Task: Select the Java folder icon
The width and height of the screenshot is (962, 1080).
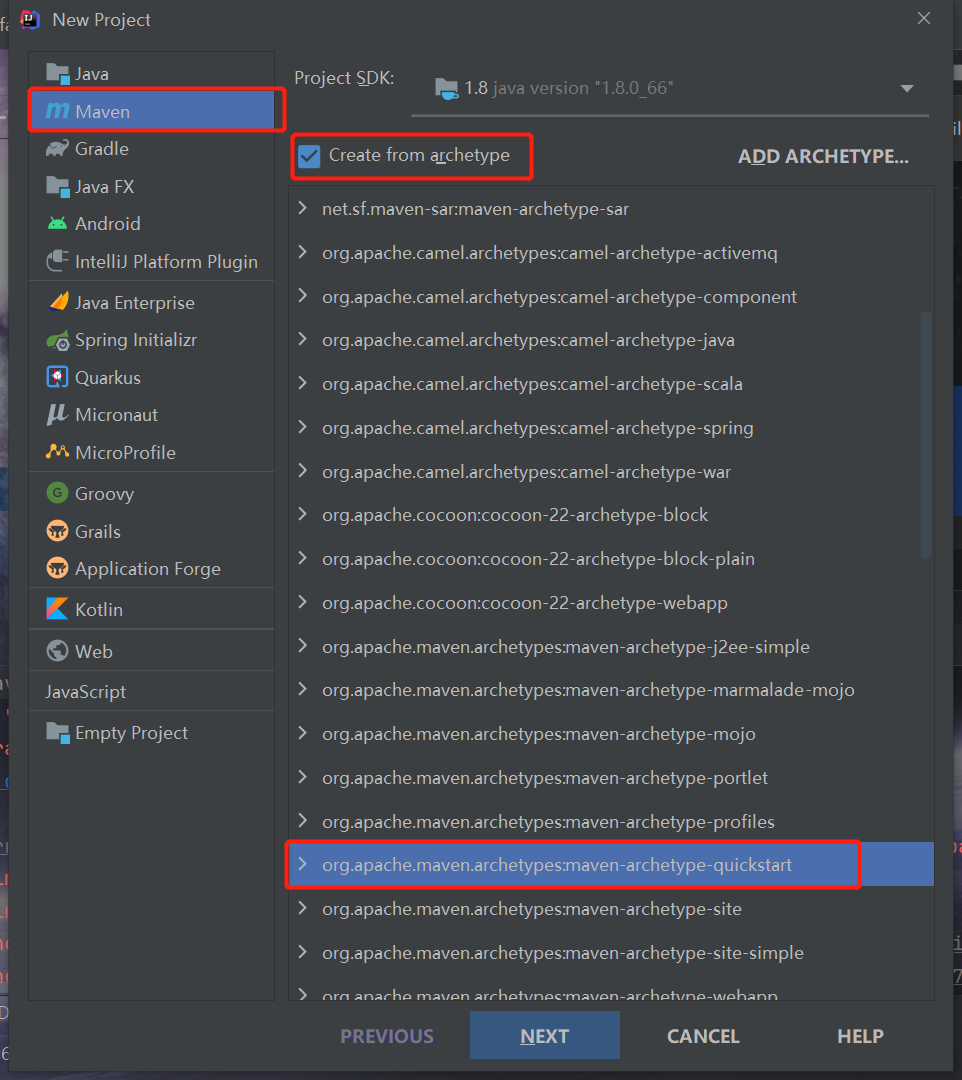Action: tap(58, 74)
